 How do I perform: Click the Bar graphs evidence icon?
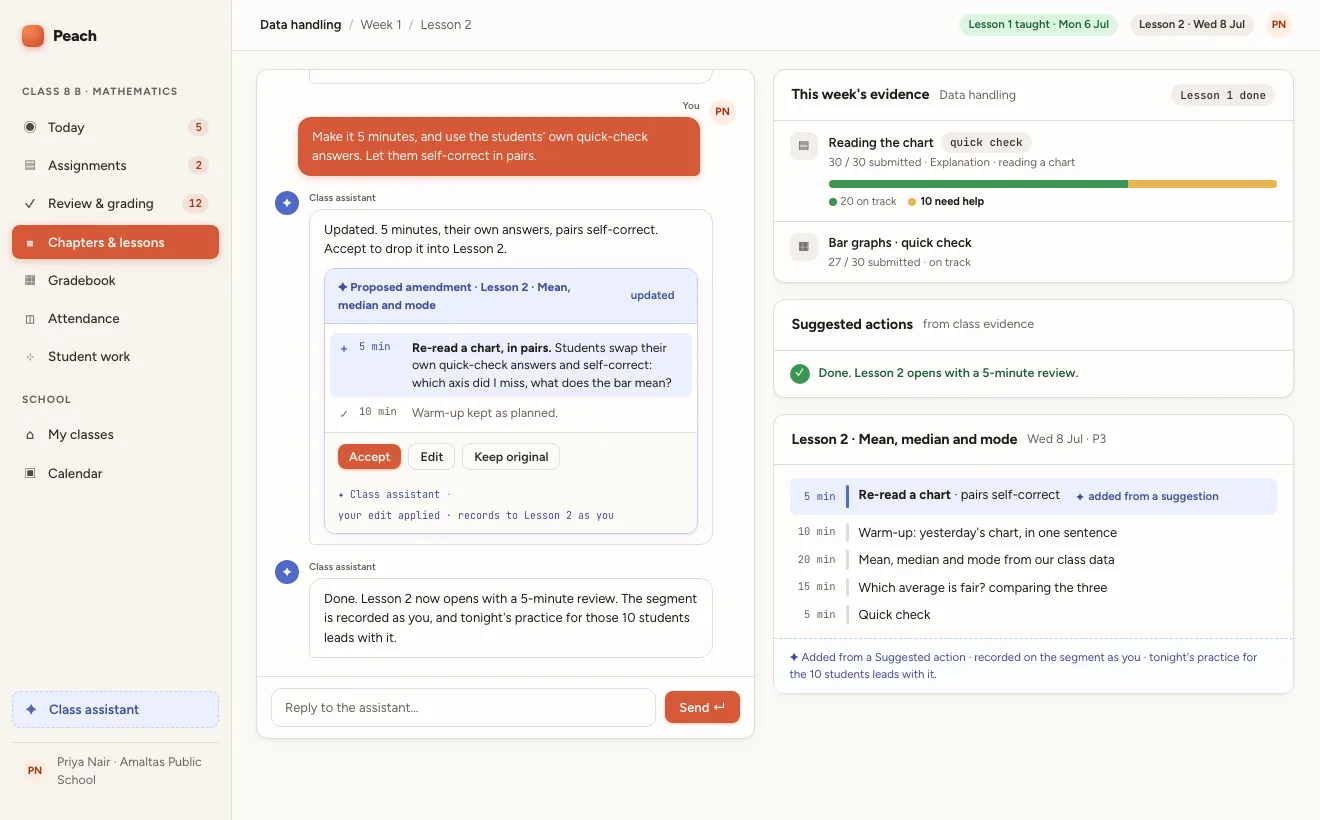804,246
